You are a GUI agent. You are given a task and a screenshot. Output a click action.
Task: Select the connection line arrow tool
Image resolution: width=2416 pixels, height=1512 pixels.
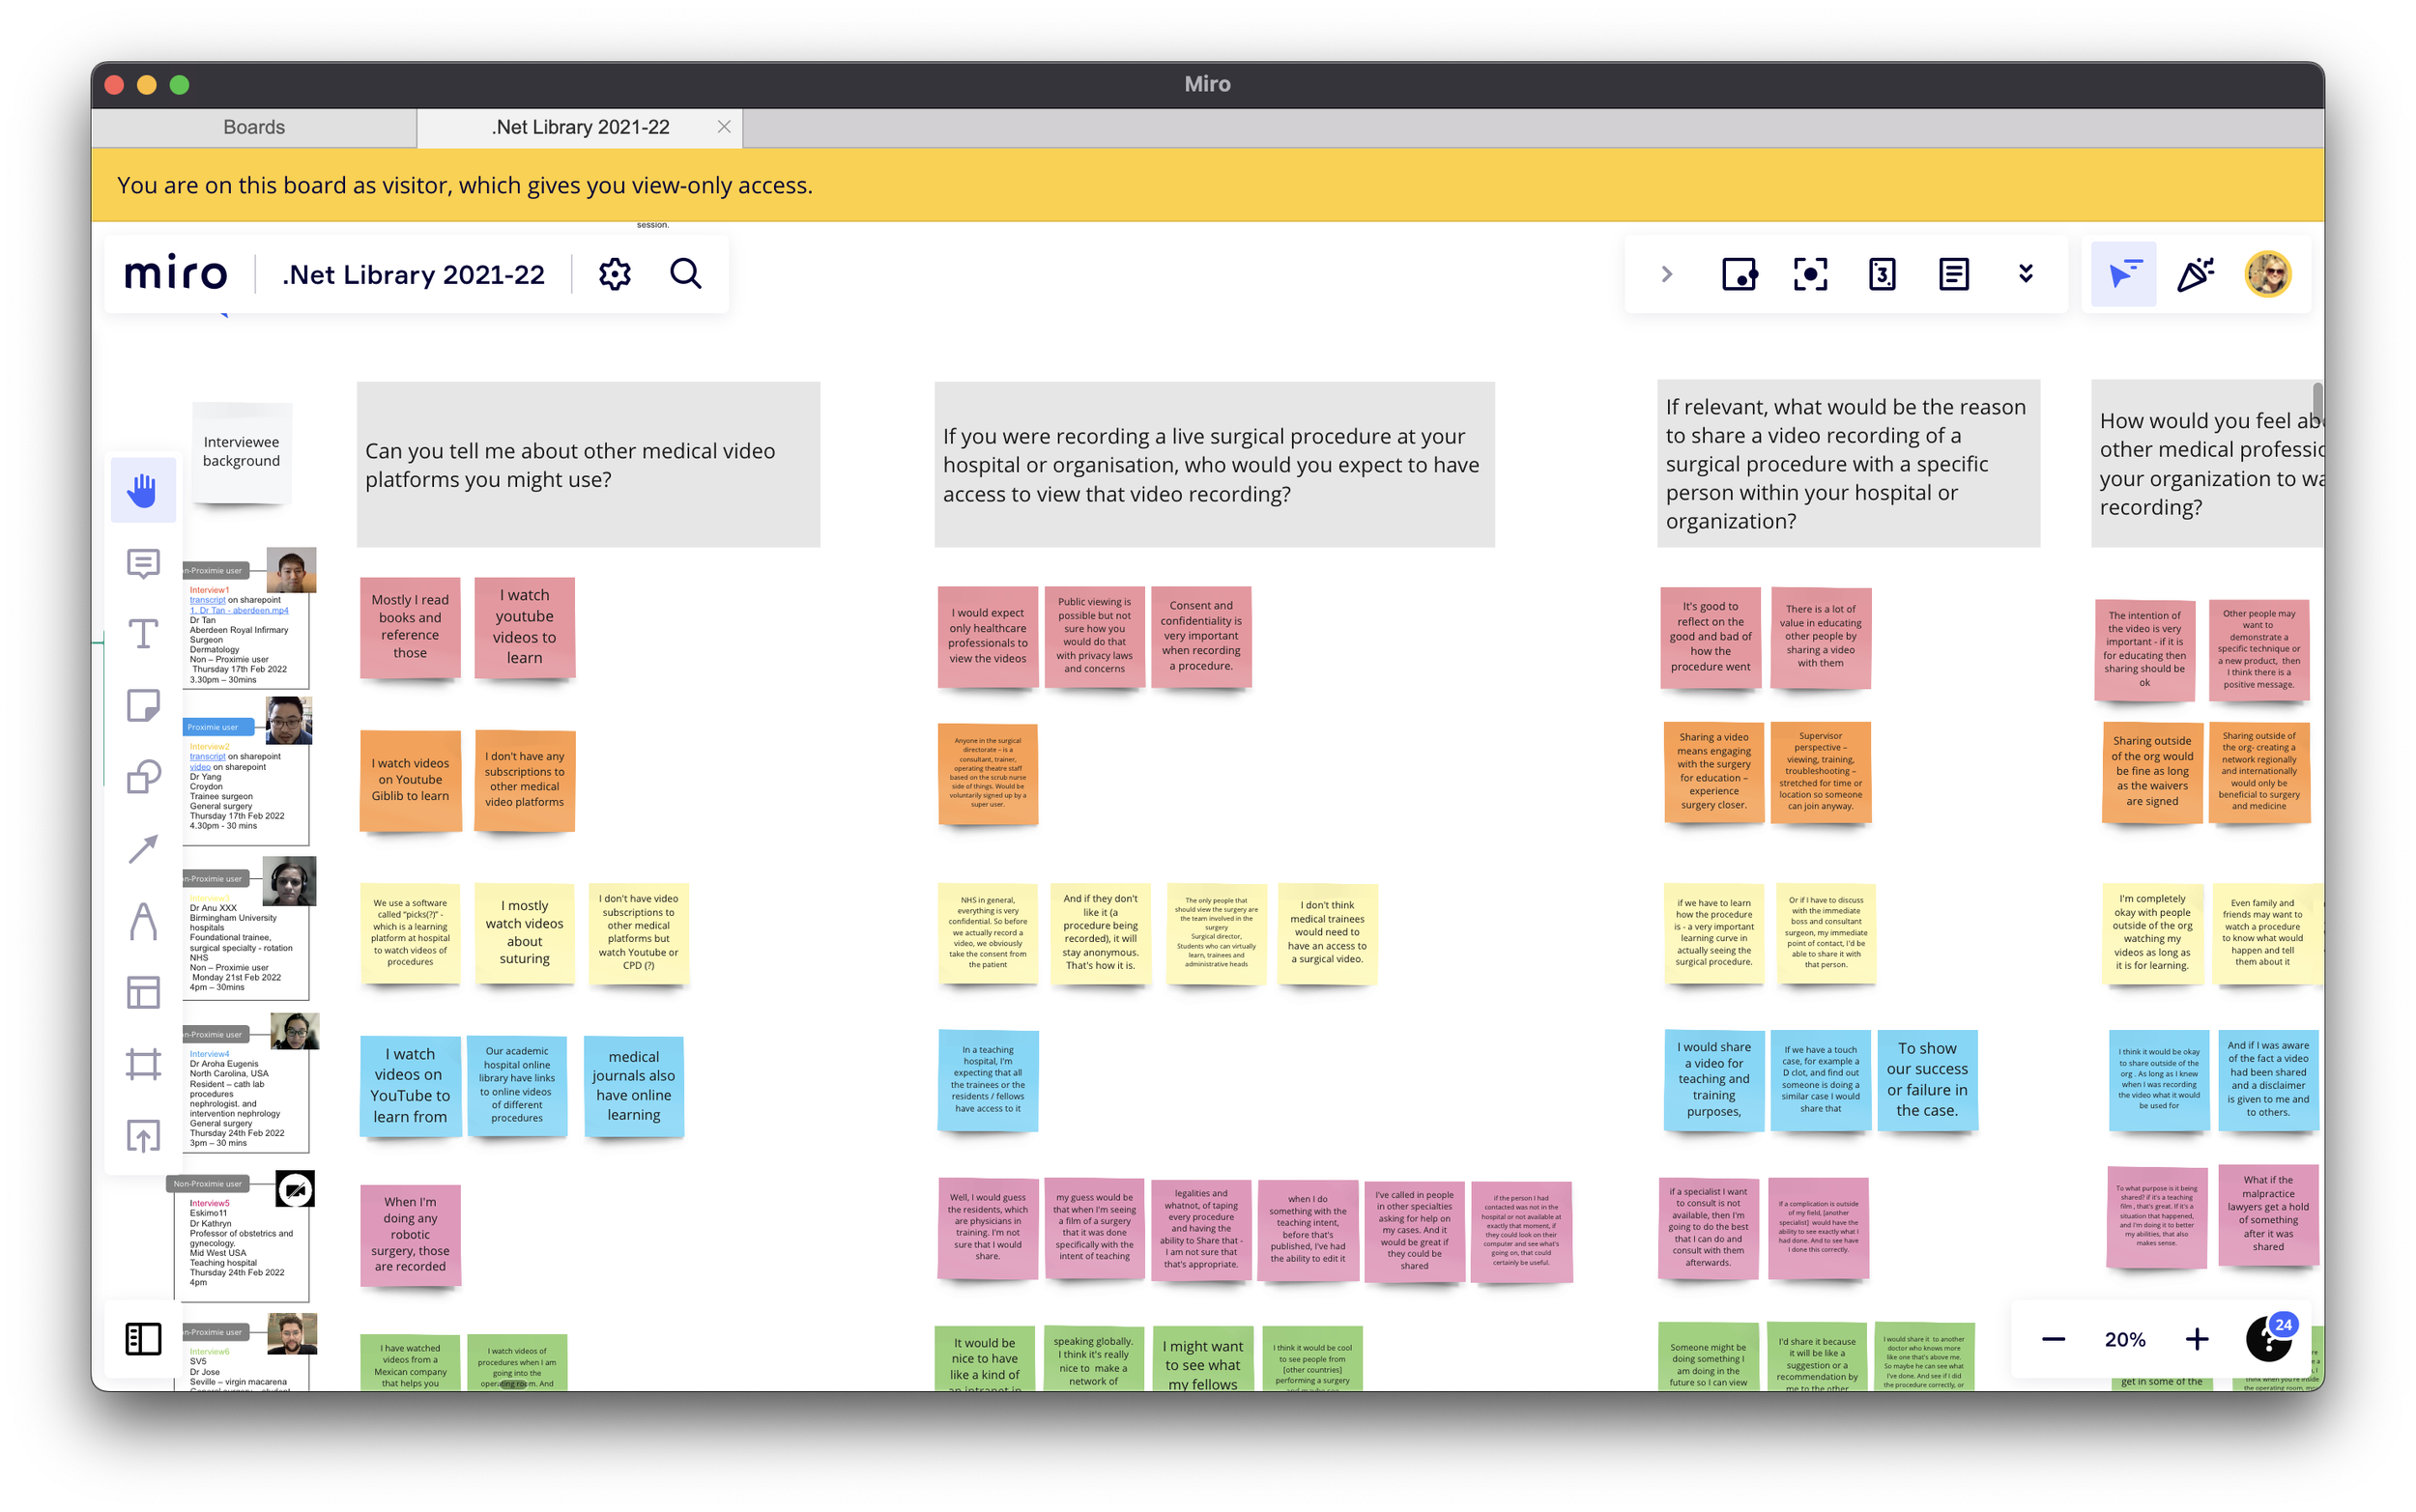[143, 848]
